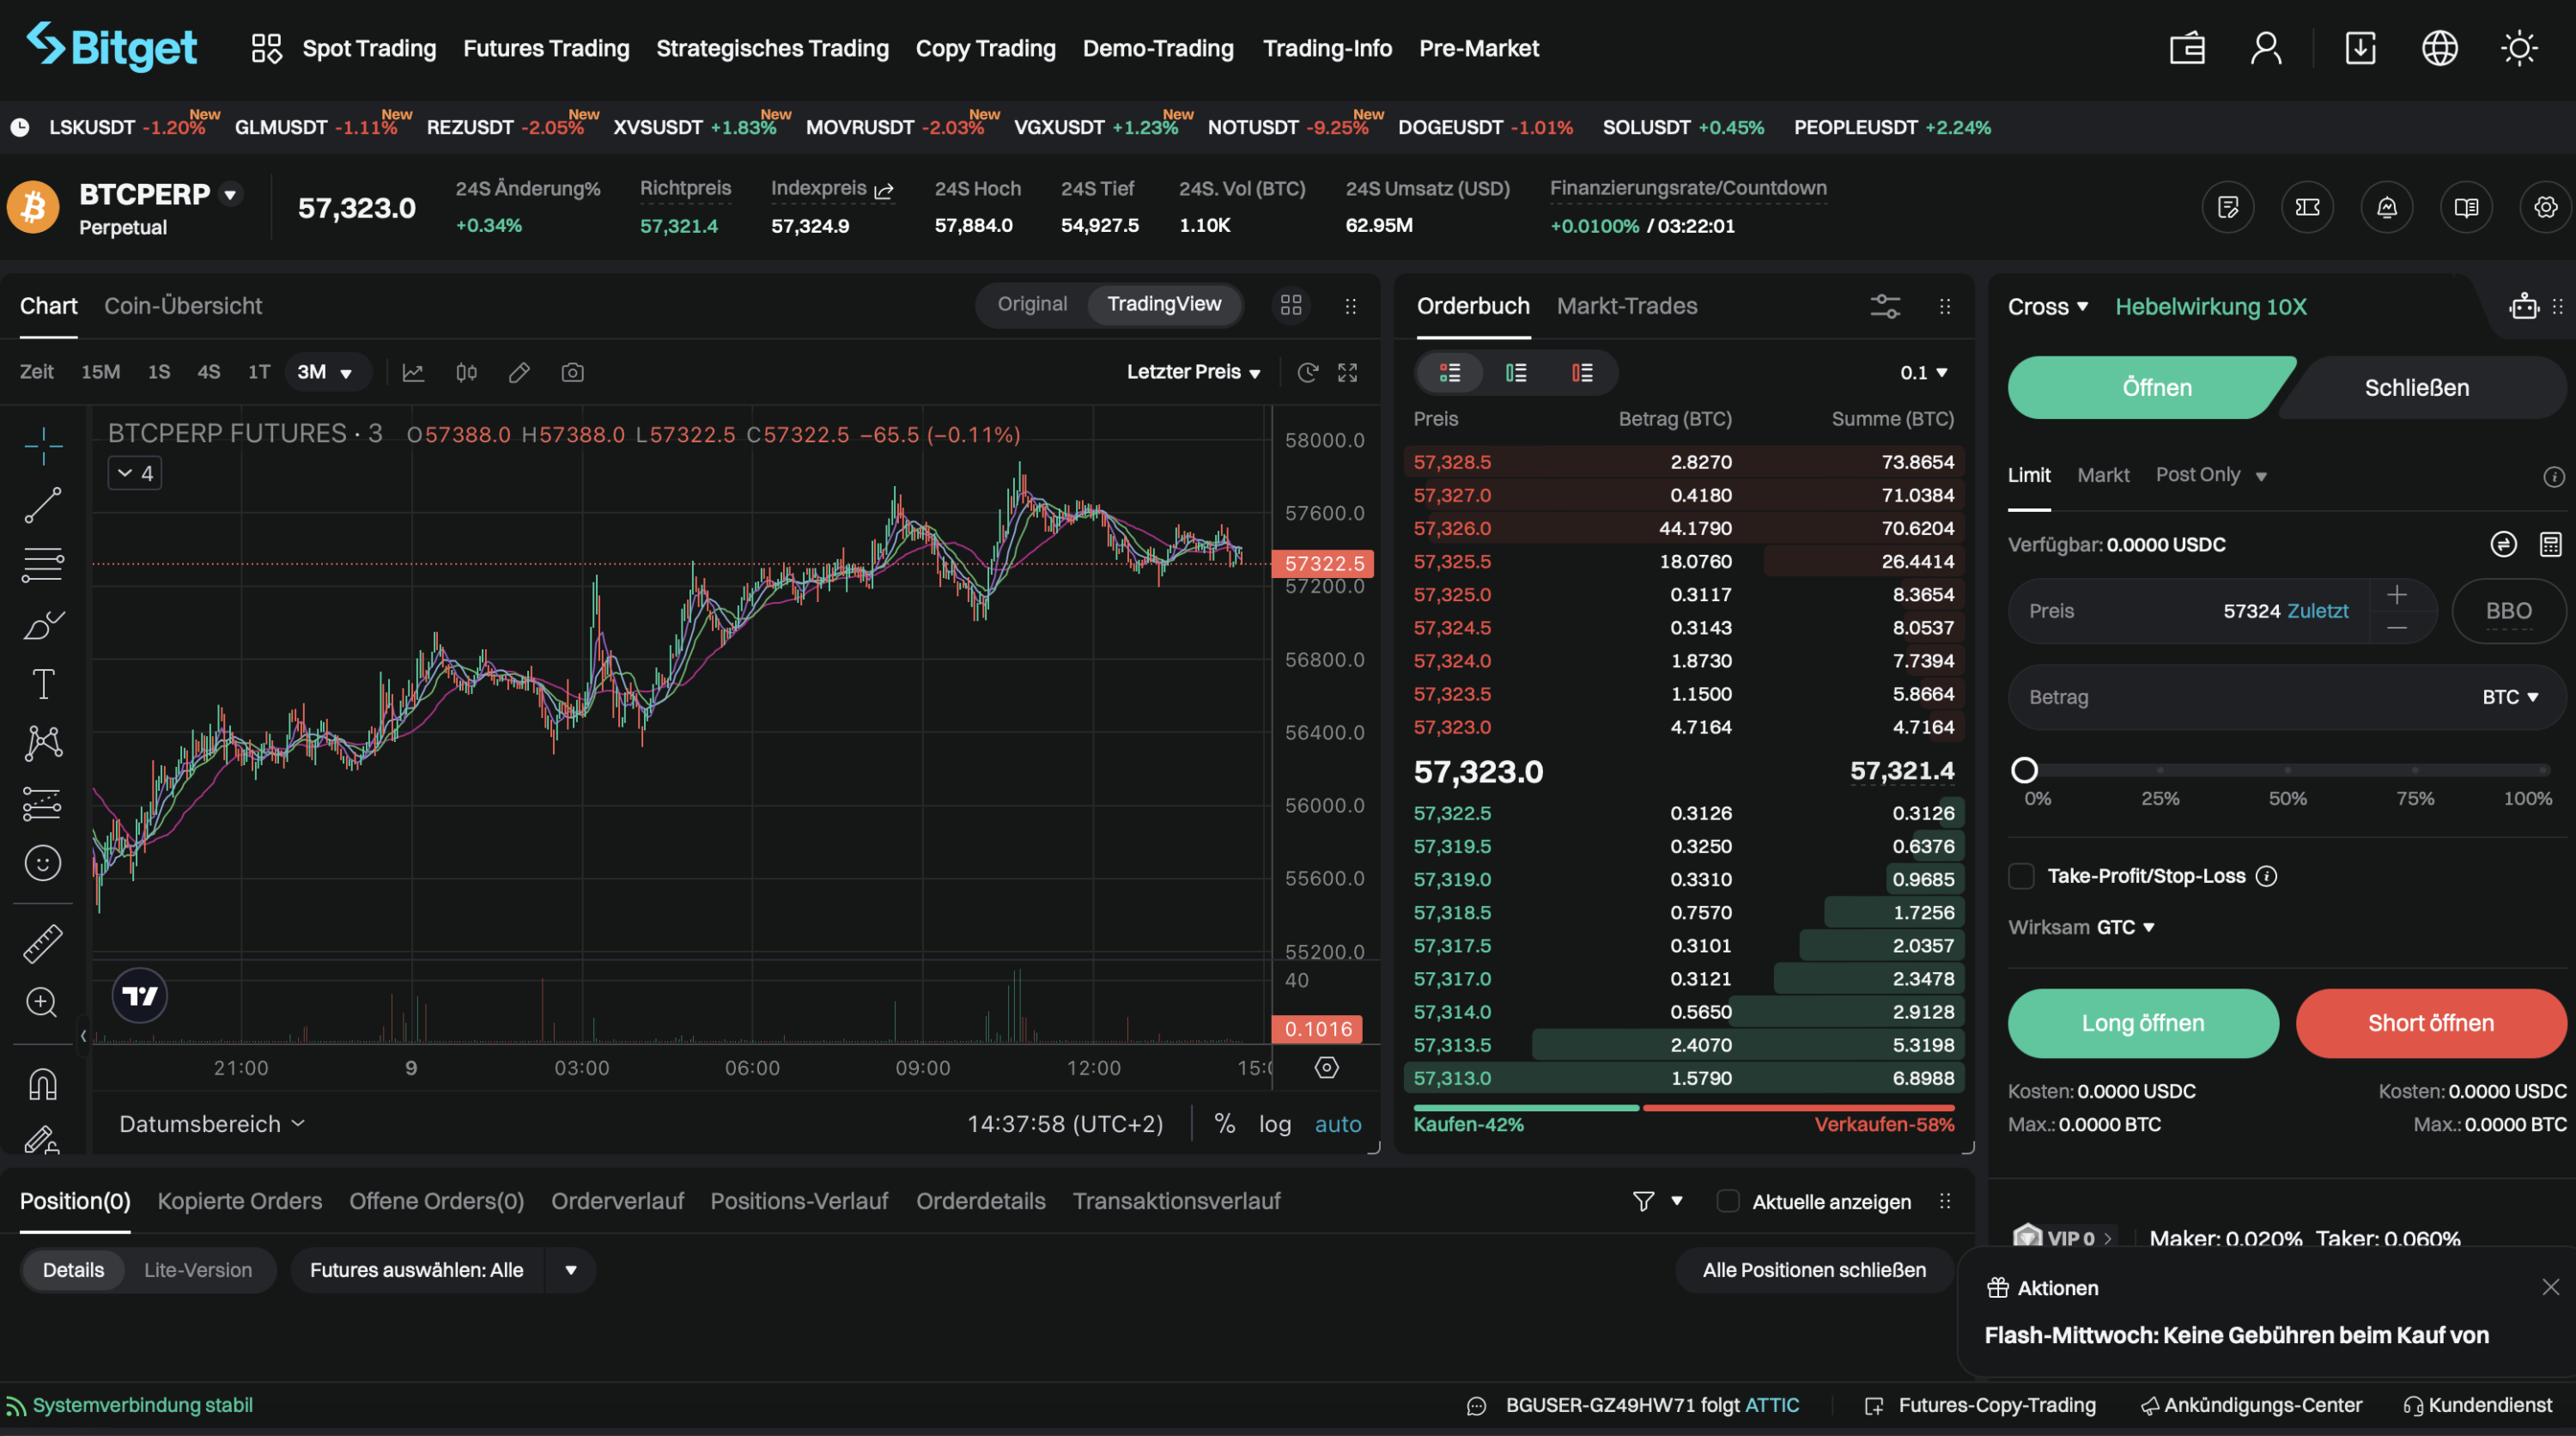This screenshot has width=2576, height=1436.
Task: Open the Cross margin mode dropdown
Action: (2048, 307)
